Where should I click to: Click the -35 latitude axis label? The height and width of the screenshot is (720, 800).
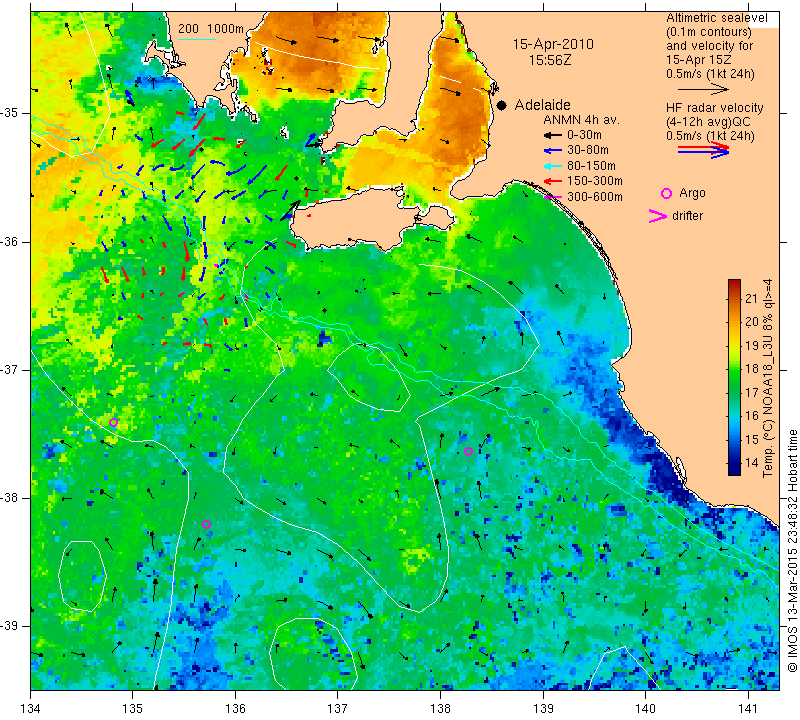tap(11, 113)
